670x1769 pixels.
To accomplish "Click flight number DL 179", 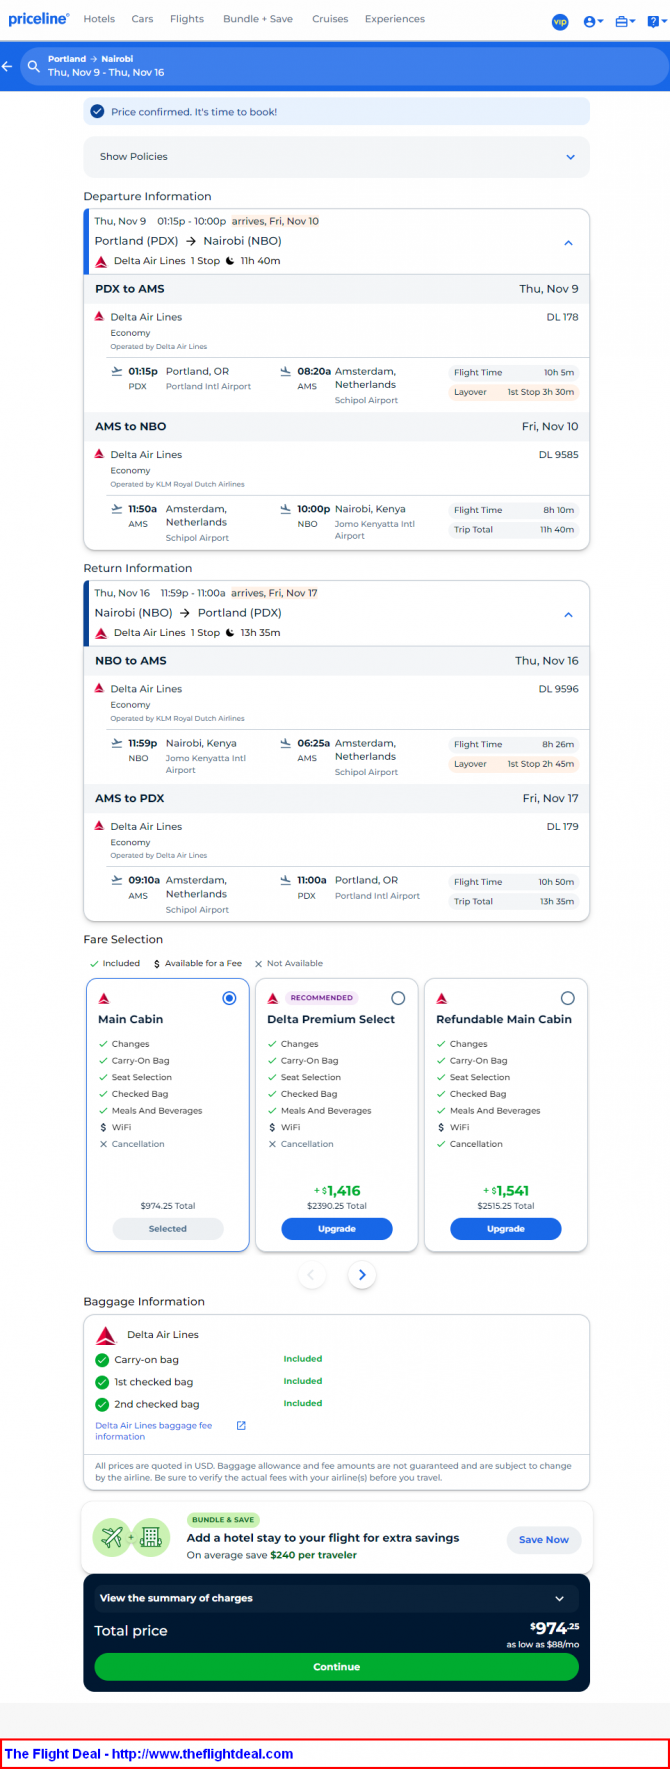I will pyautogui.click(x=563, y=827).
